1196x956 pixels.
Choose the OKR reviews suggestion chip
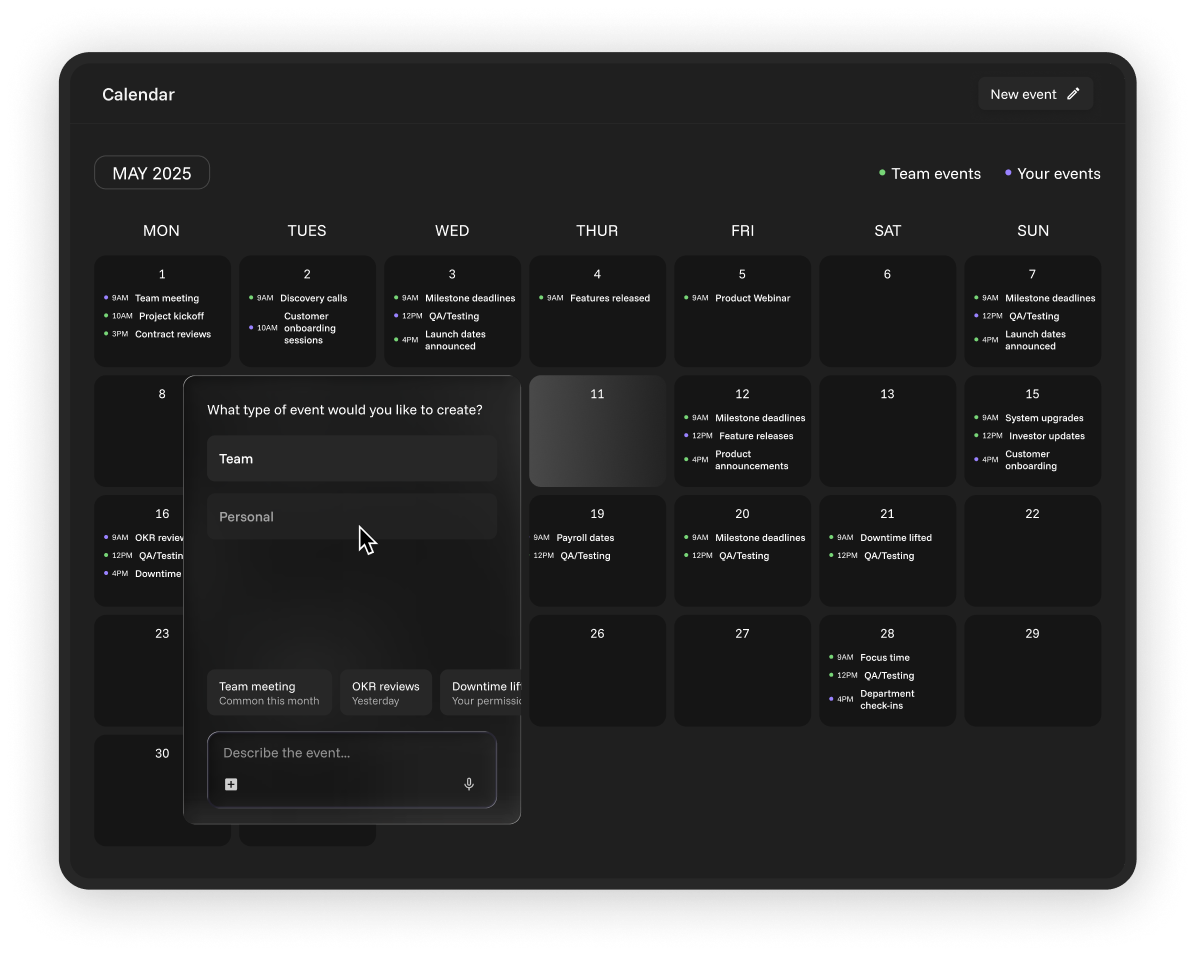tap(385, 693)
